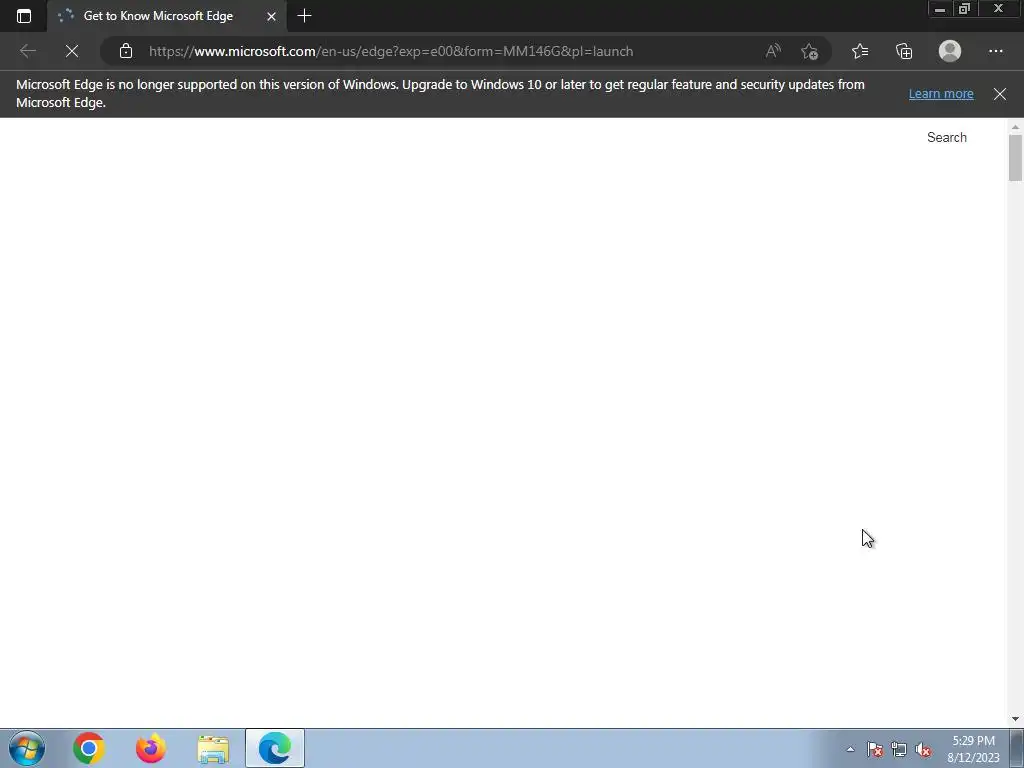Image resolution: width=1024 pixels, height=768 pixels.
Task: Open a new tab with plus button
Action: point(304,16)
